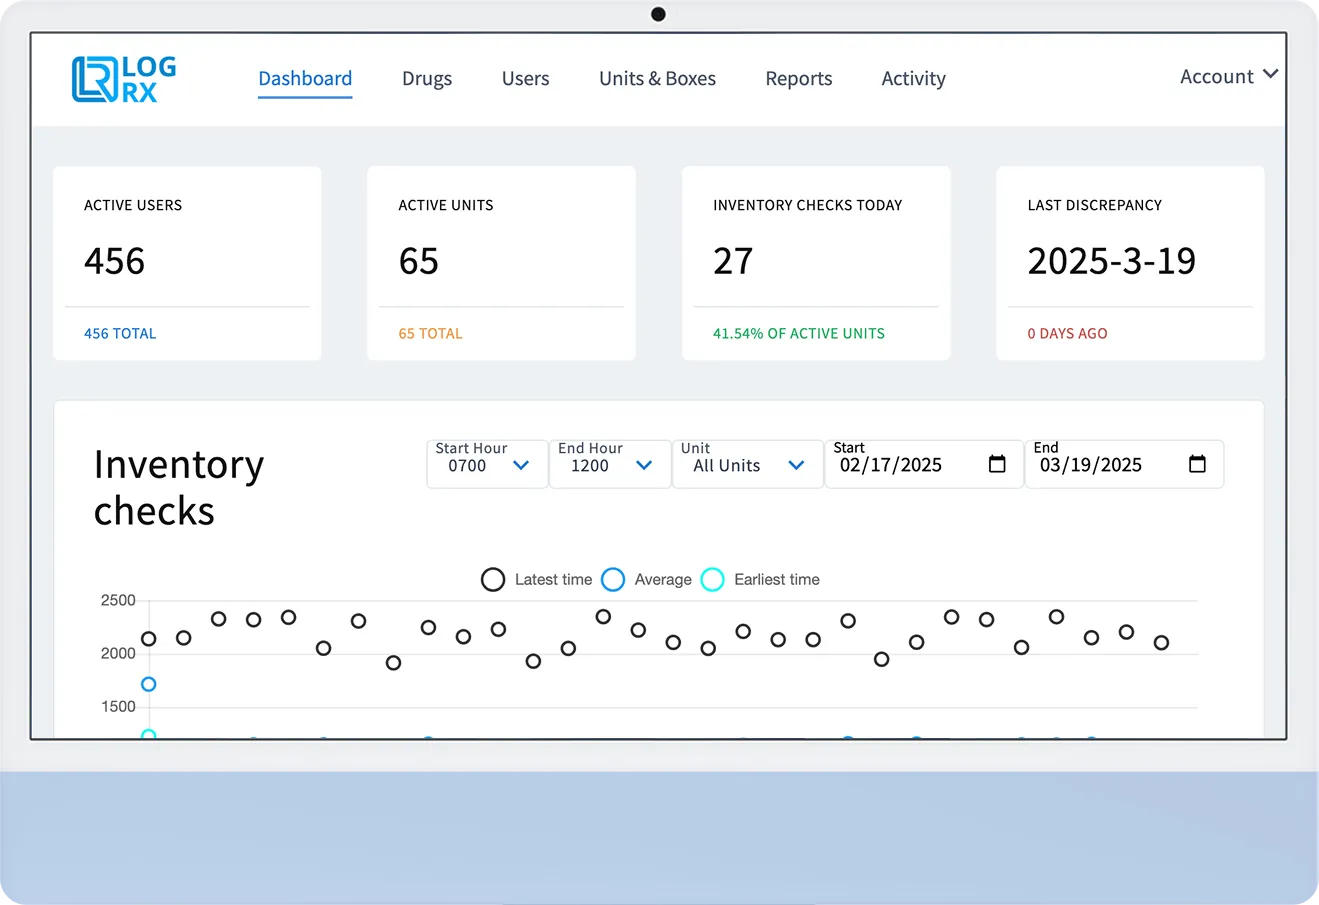The image size is (1319, 905).
Task: Click the first Average data point on chart
Action: 149,685
